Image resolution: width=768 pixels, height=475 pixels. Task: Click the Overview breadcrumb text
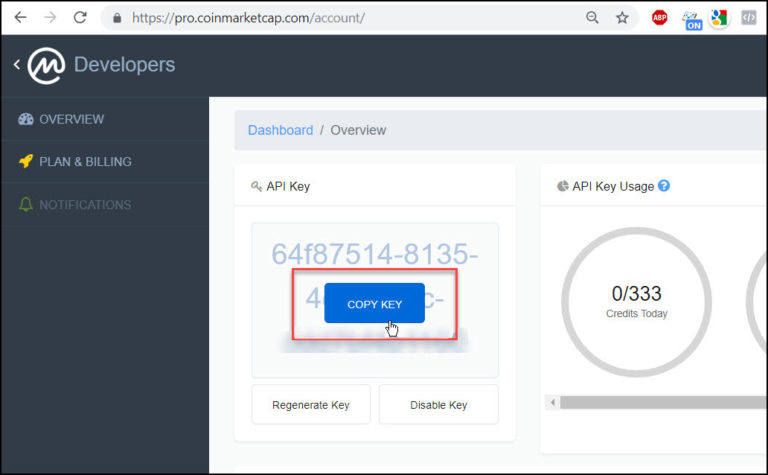[x=358, y=130]
